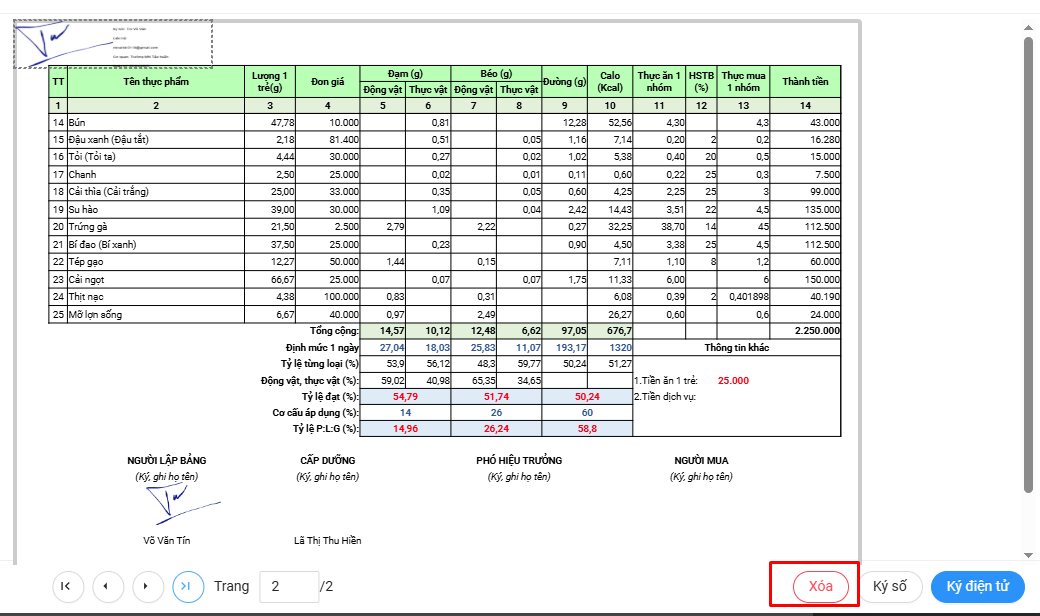Click the PHÓ HIỆU TRƯỞNG signature heading

pos(518,461)
